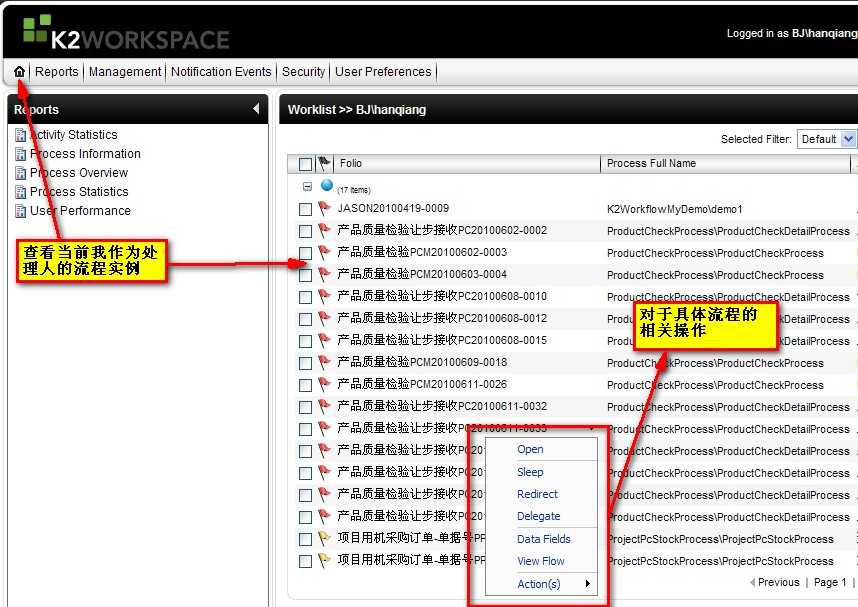Click red flag for PC20100608-0010 row
The width and height of the screenshot is (858, 607).
pos(324,296)
